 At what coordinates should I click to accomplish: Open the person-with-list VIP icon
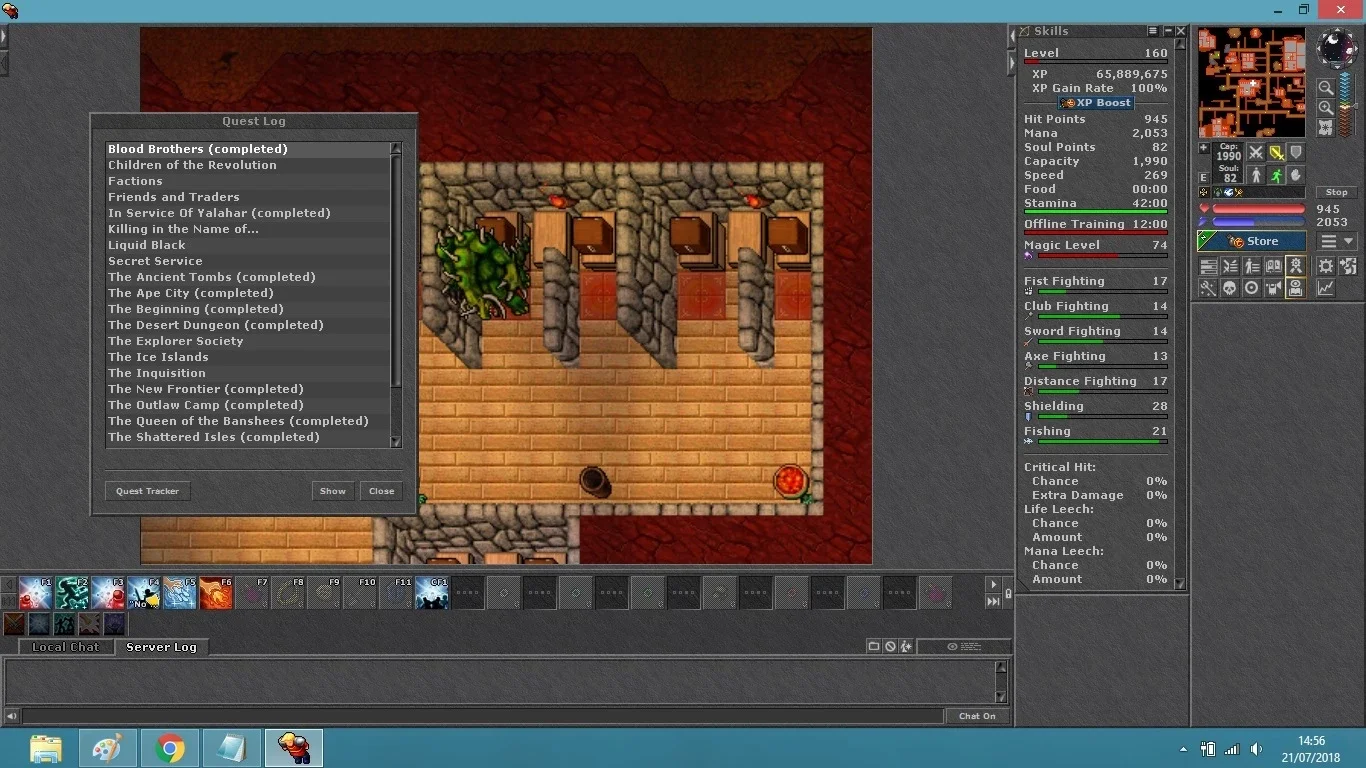pyautogui.click(x=1252, y=266)
